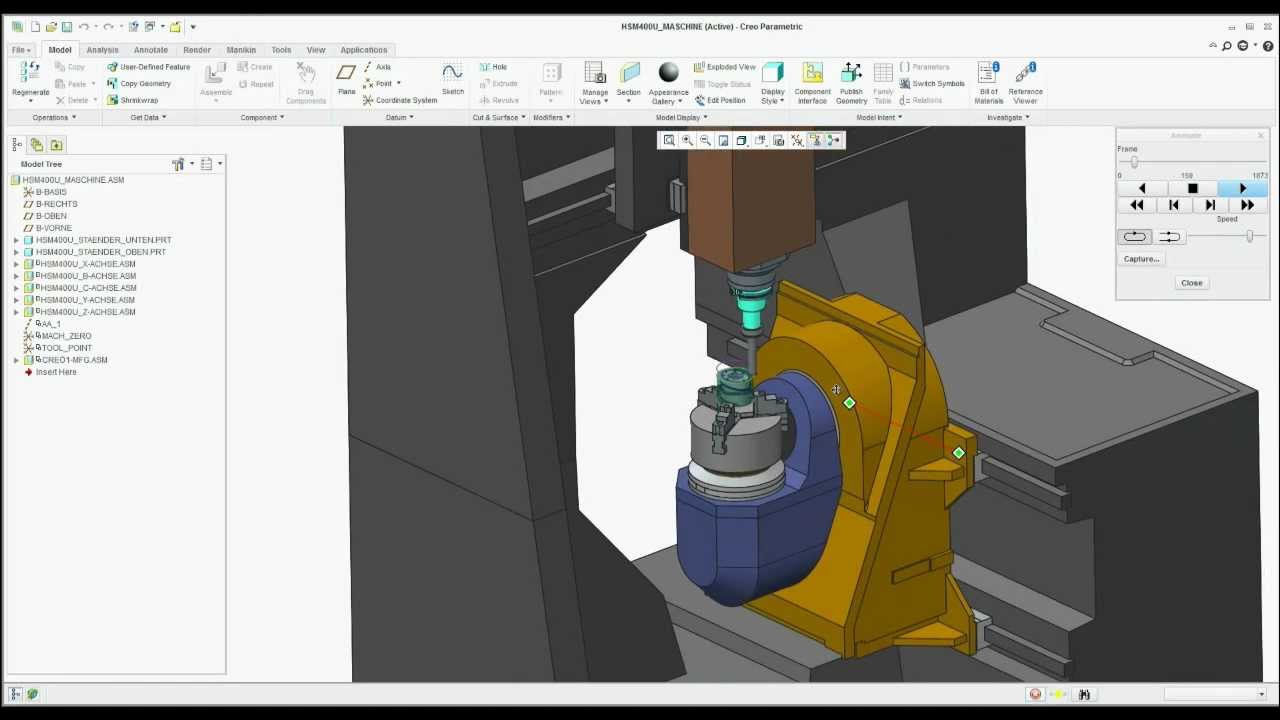
Task: Open the Appearance Gallery sphere icon
Action: point(668,72)
